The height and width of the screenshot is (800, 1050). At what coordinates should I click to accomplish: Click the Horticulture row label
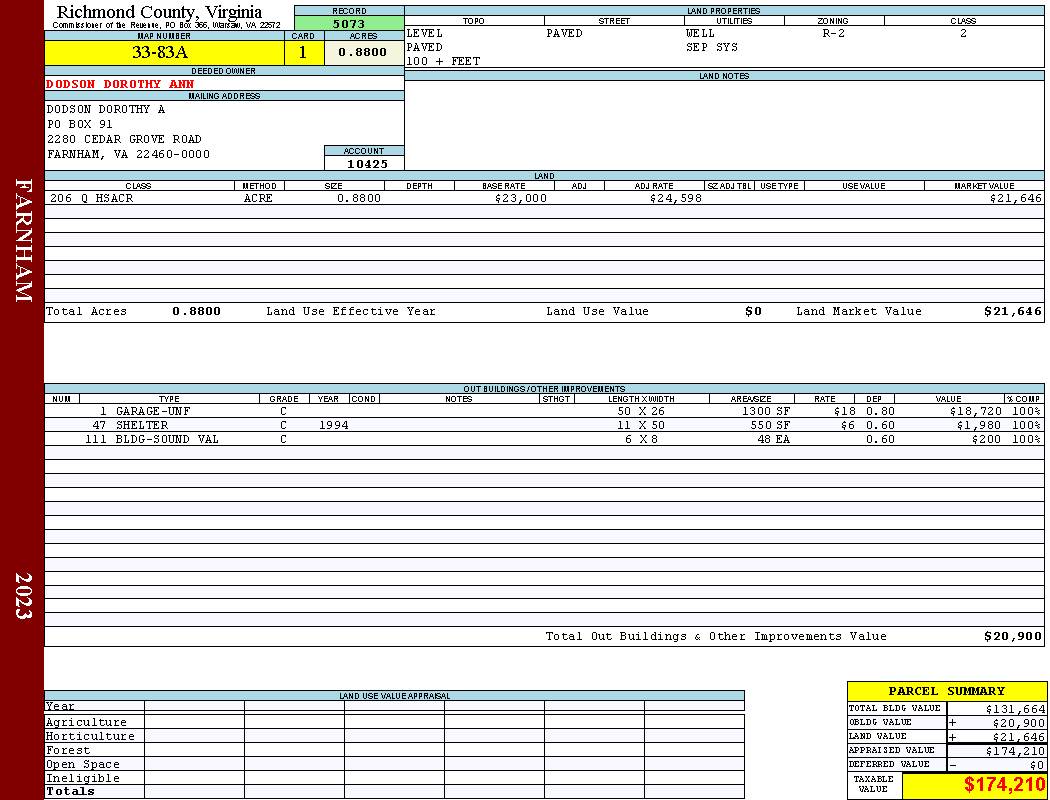(x=90, y=736)
